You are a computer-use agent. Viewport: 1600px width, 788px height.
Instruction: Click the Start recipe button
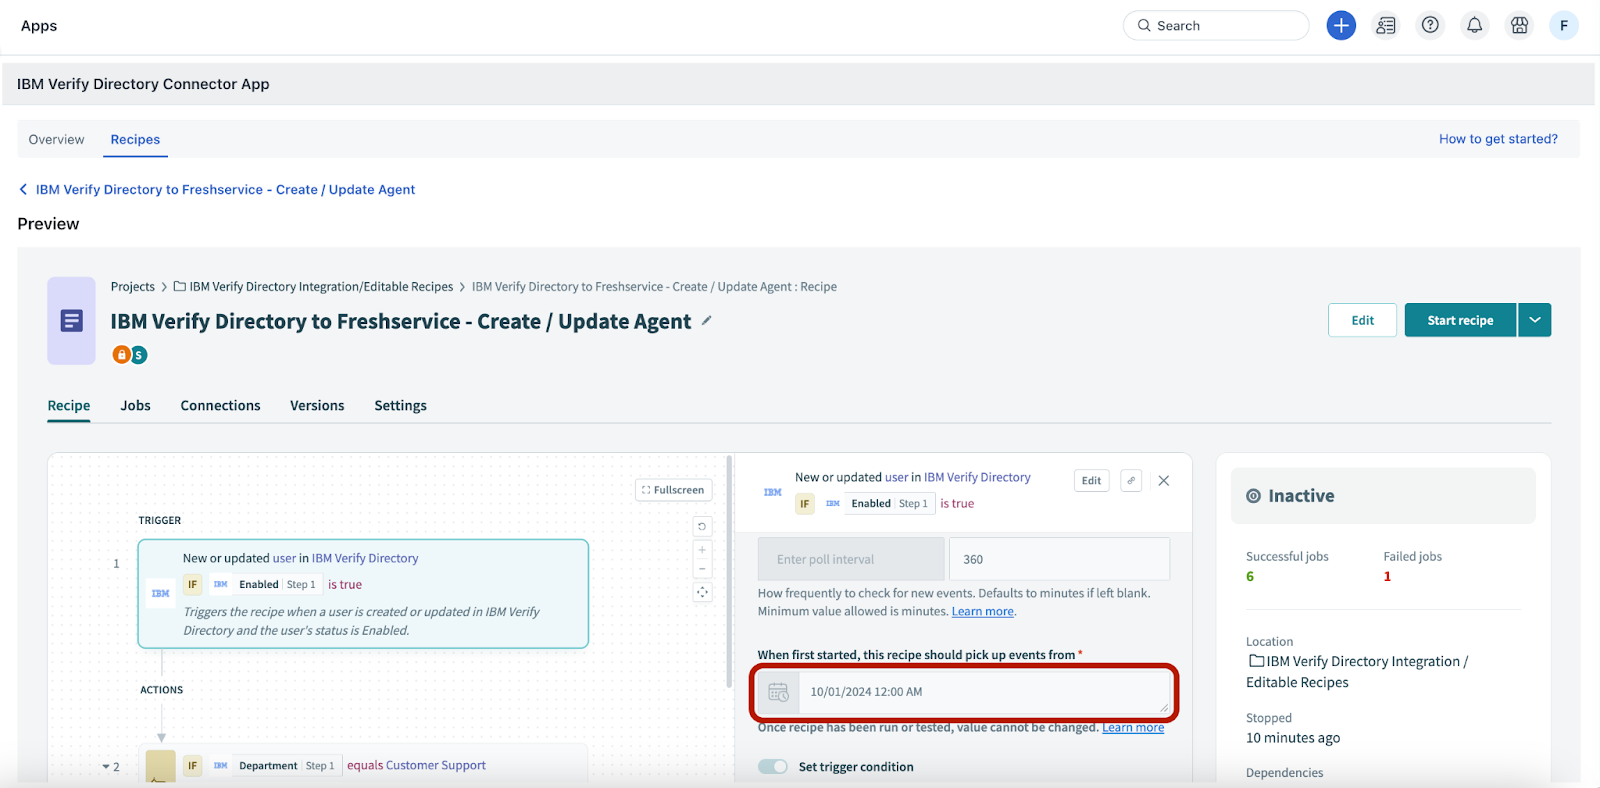(x=1460, y=320)
